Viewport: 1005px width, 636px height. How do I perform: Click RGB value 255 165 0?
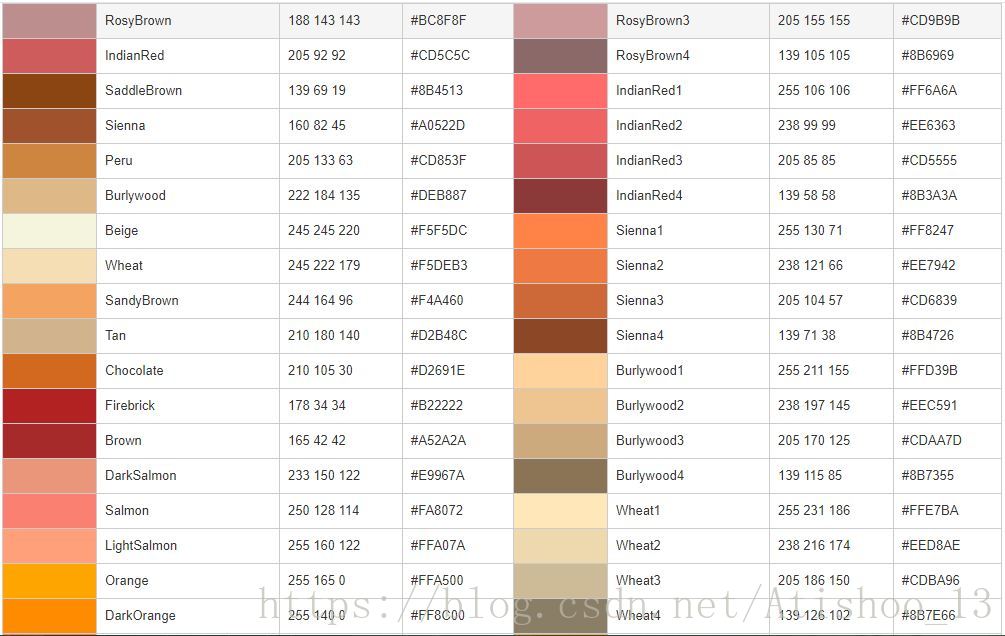point(317,580)
